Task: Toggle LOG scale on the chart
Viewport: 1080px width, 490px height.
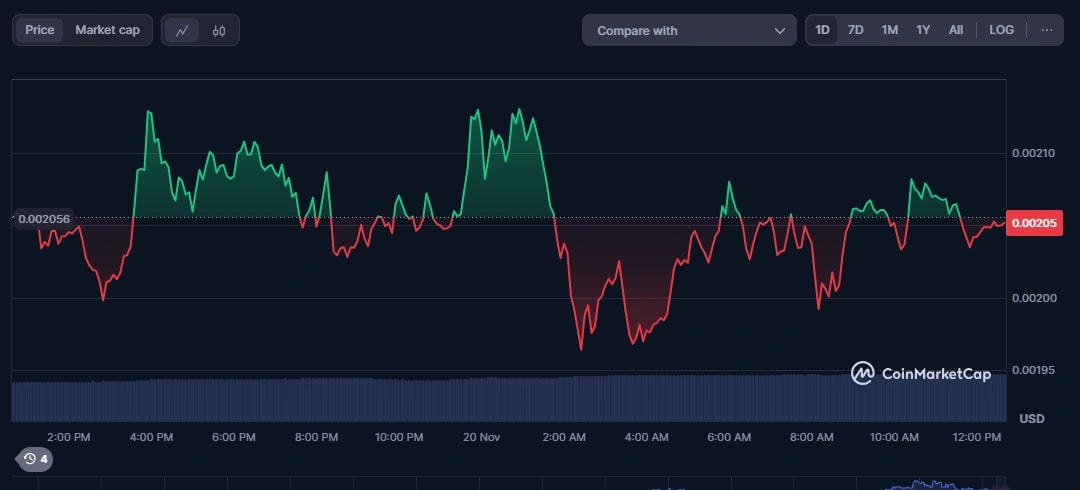Action: pos(1001,30)
